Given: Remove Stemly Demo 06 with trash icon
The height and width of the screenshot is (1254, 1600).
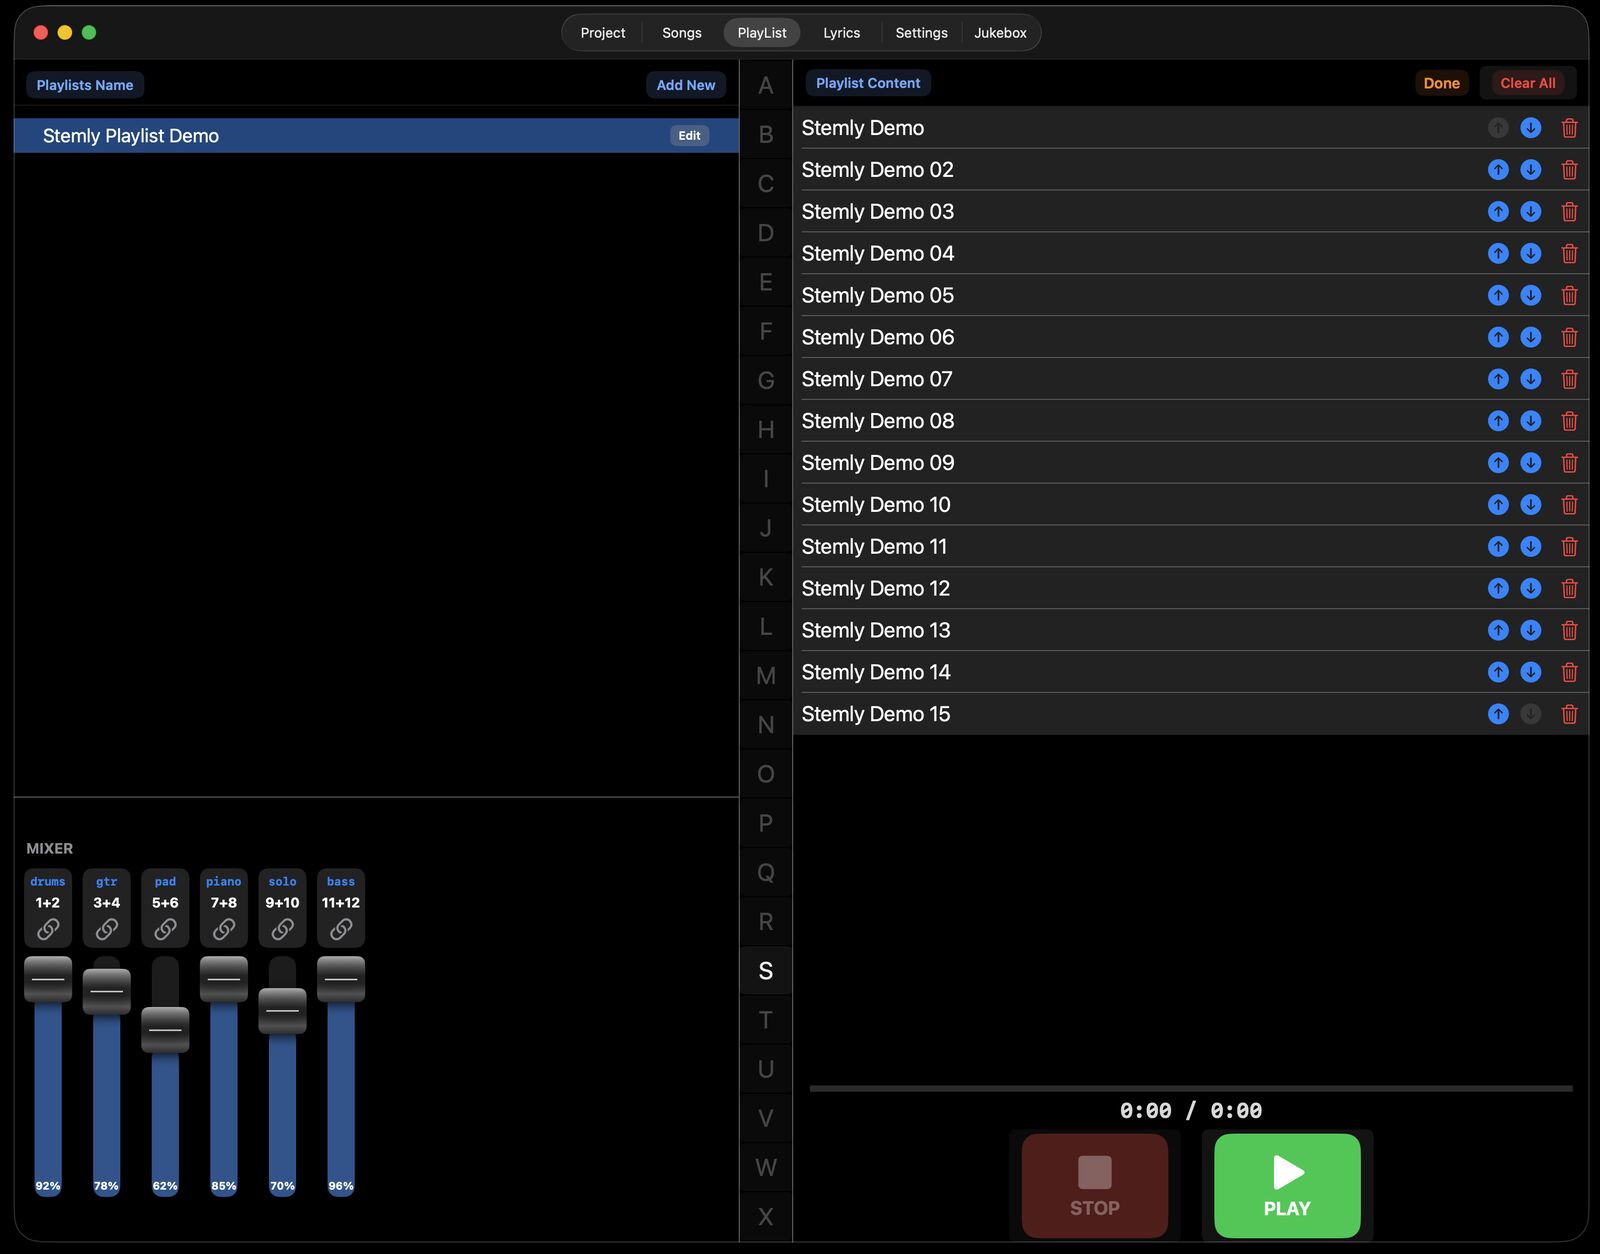Looking at the screenshot, I should coord(1570,338).
